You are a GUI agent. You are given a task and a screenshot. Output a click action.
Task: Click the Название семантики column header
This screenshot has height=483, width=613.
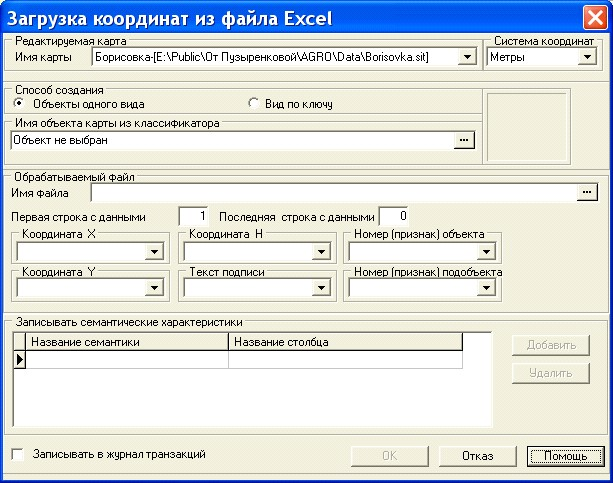[127, 342]
